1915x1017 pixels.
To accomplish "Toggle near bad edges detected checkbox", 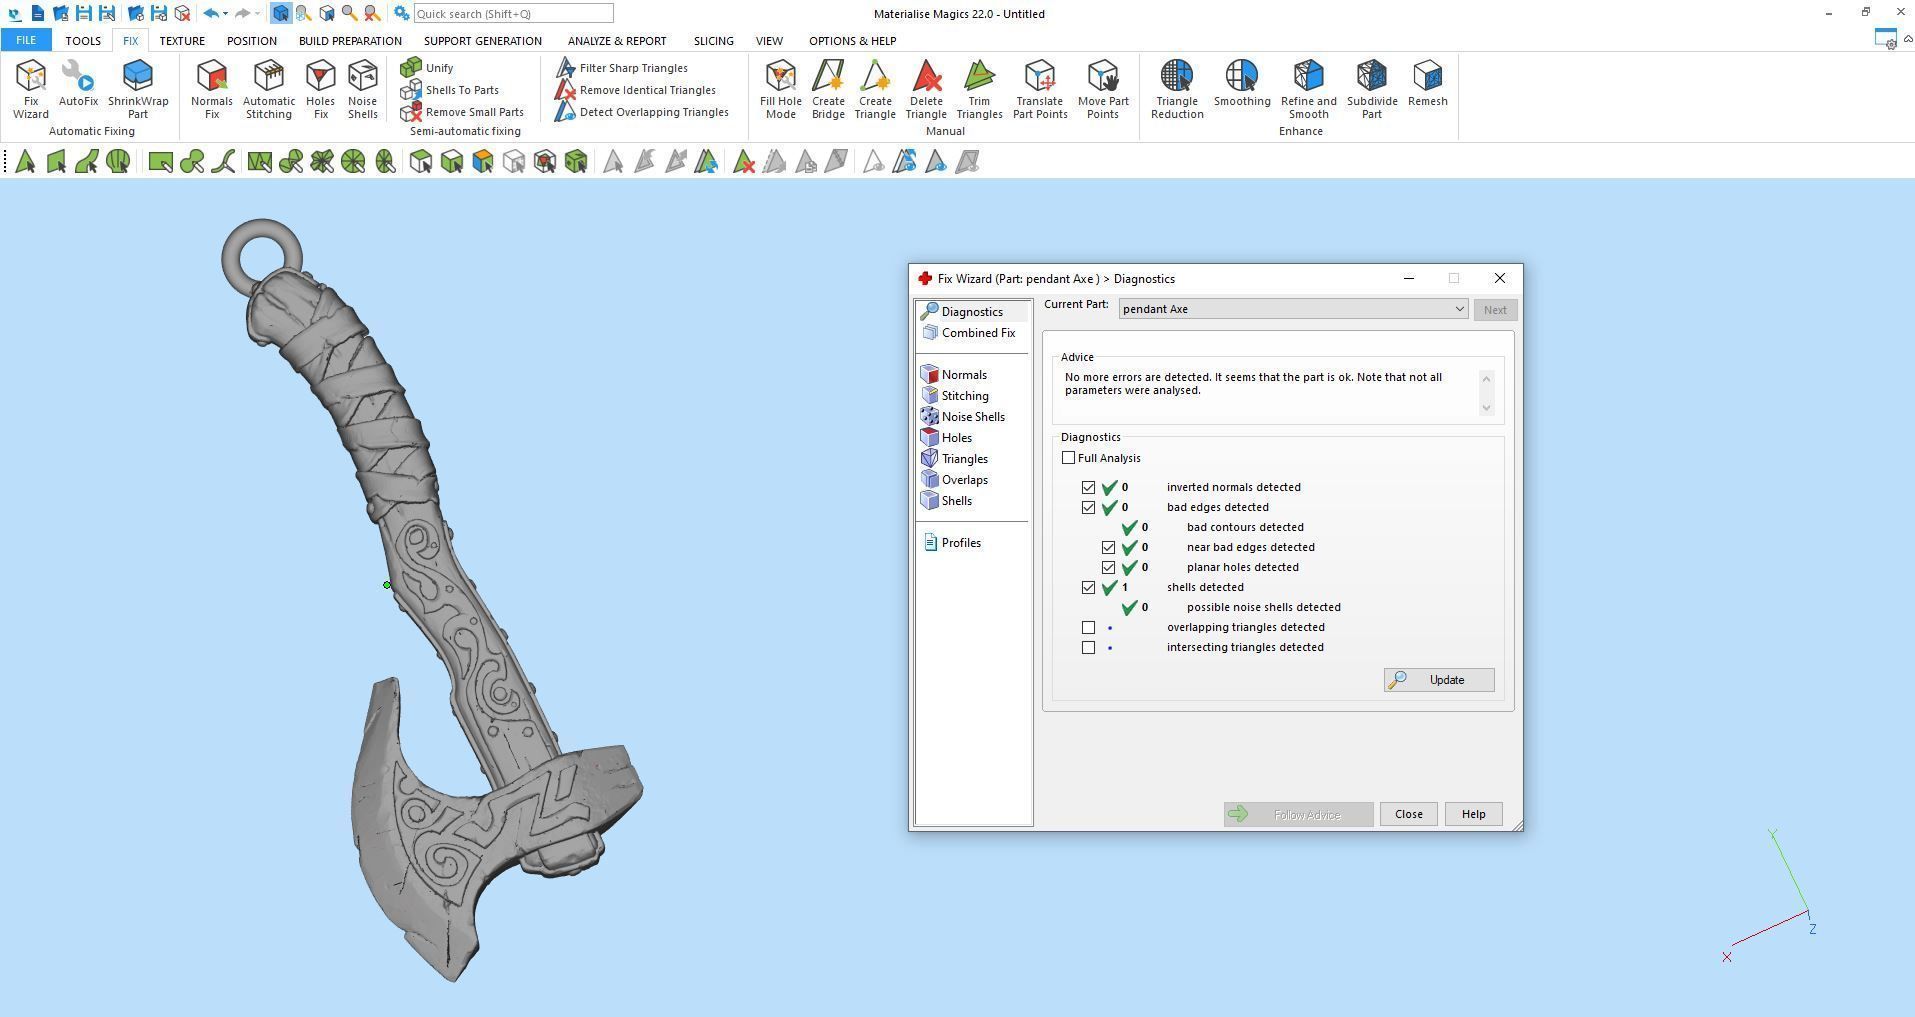I will click(1108, 548).
